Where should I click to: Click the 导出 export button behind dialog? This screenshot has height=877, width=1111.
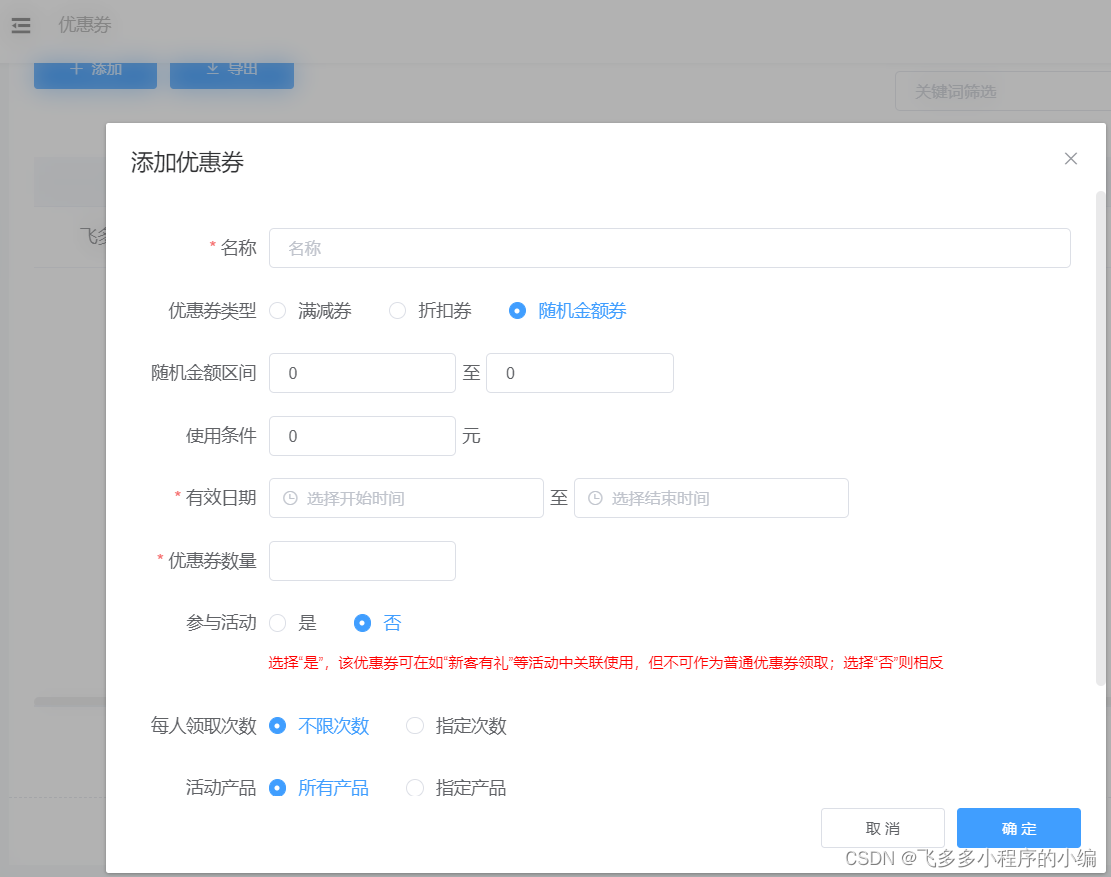point(232,74)
